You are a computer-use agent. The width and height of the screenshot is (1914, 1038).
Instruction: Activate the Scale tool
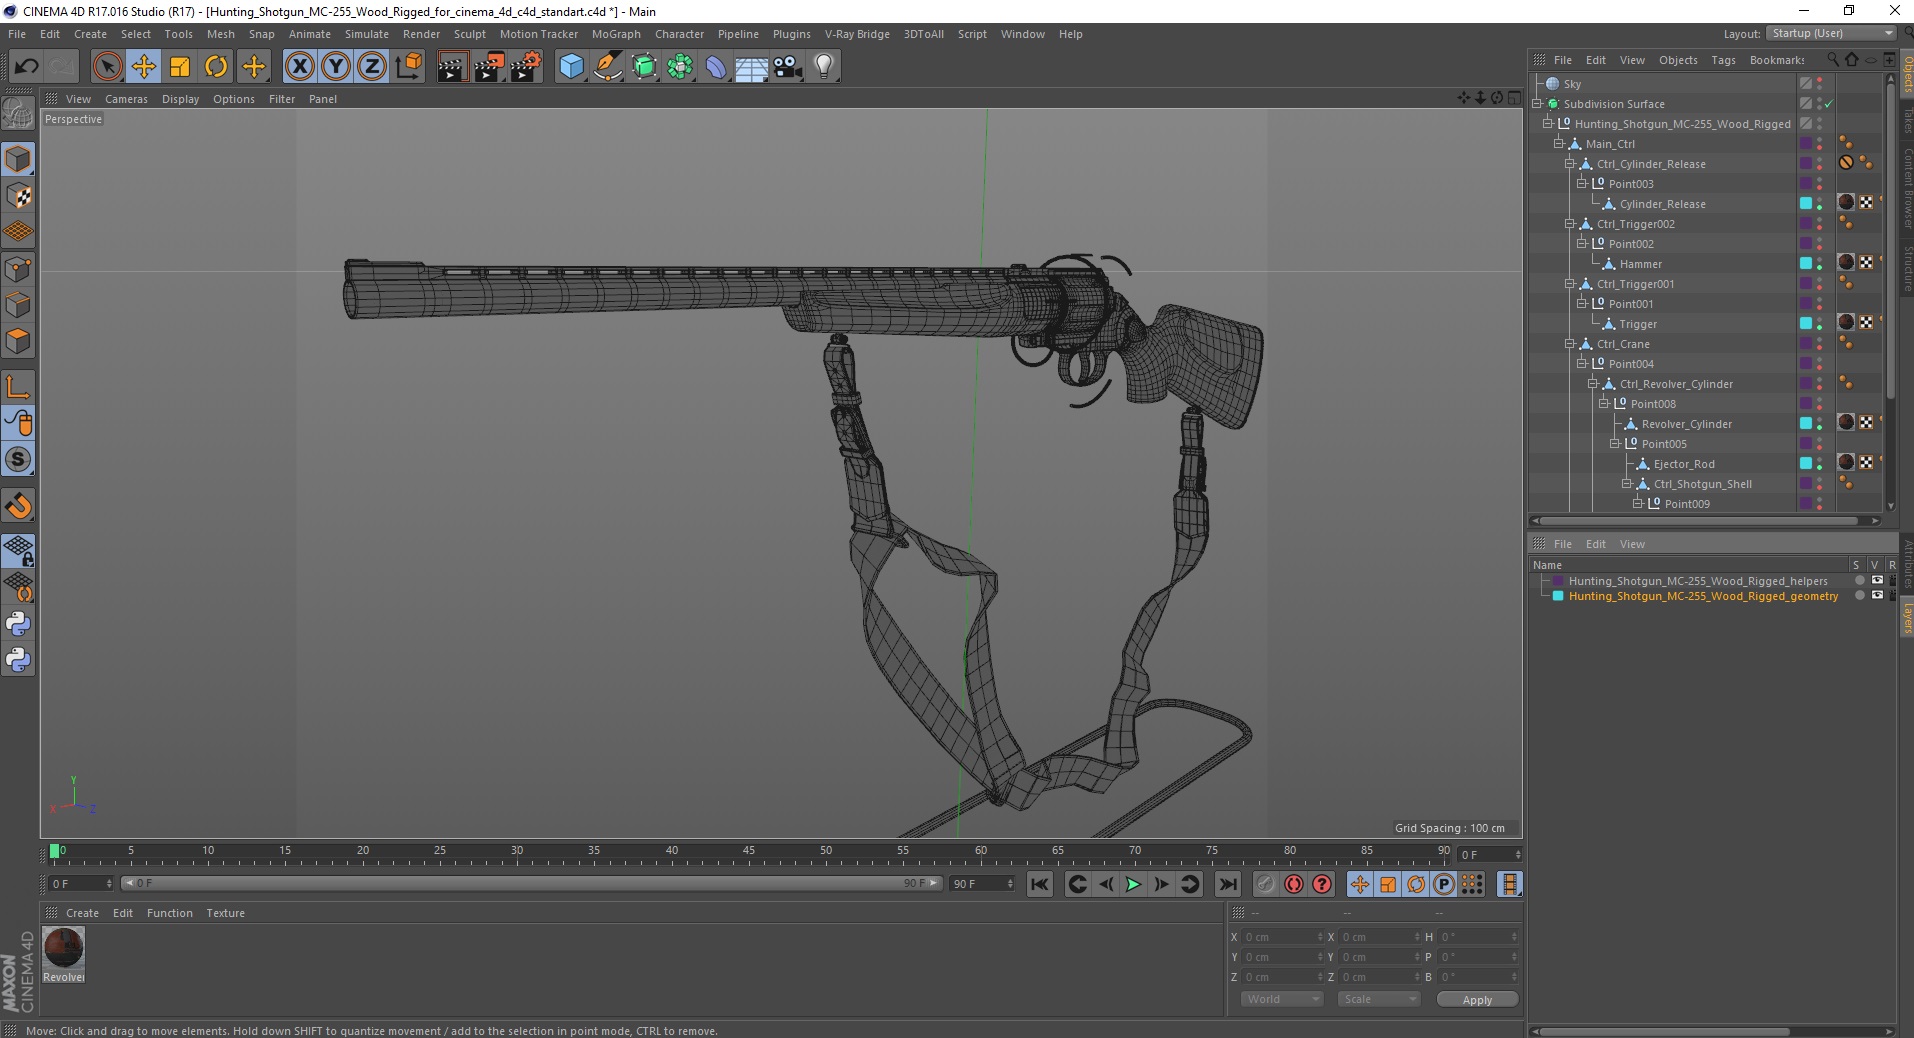pyautogui.click(x=180, y=67)
